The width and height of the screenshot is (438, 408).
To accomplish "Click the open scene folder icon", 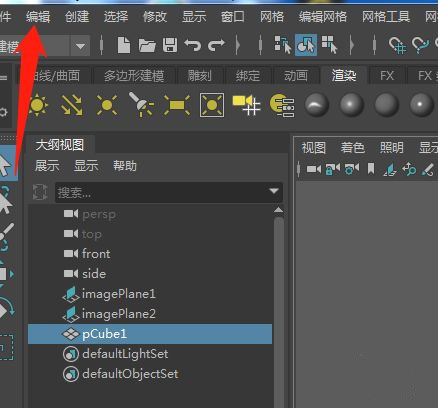I will 147,45.
